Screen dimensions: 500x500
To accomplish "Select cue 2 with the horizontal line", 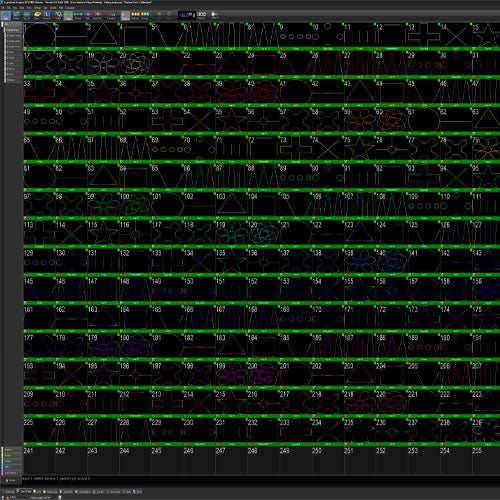I will 71,37.
